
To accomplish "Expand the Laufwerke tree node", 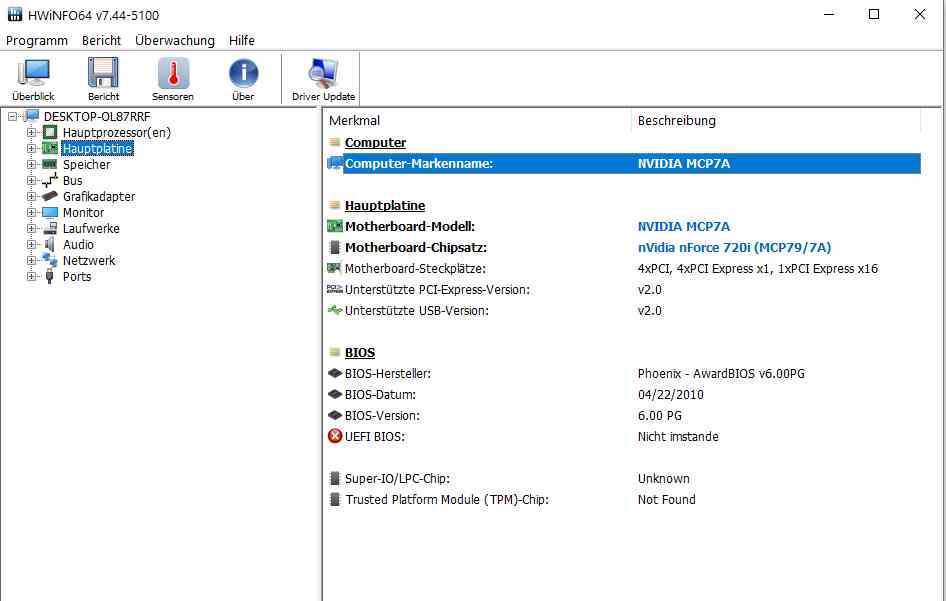I will click(x=31, y=228).
